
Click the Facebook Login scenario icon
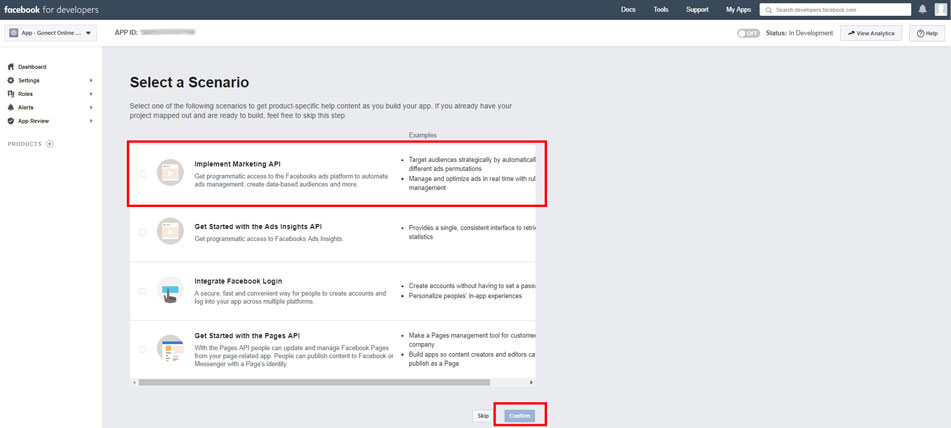[x=170, y=289]
